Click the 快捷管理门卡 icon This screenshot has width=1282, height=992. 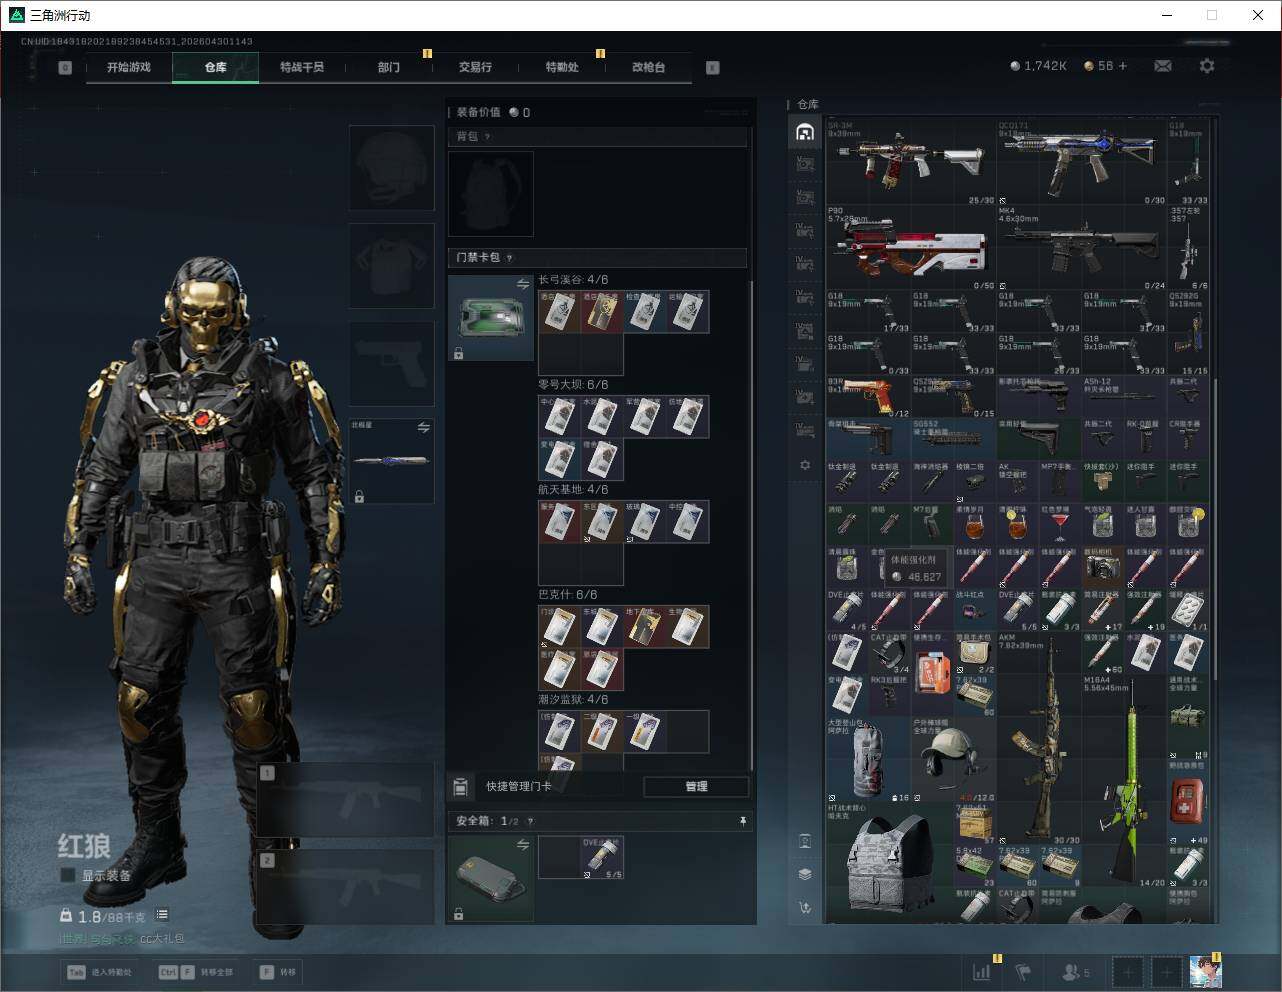click(460, 787)
